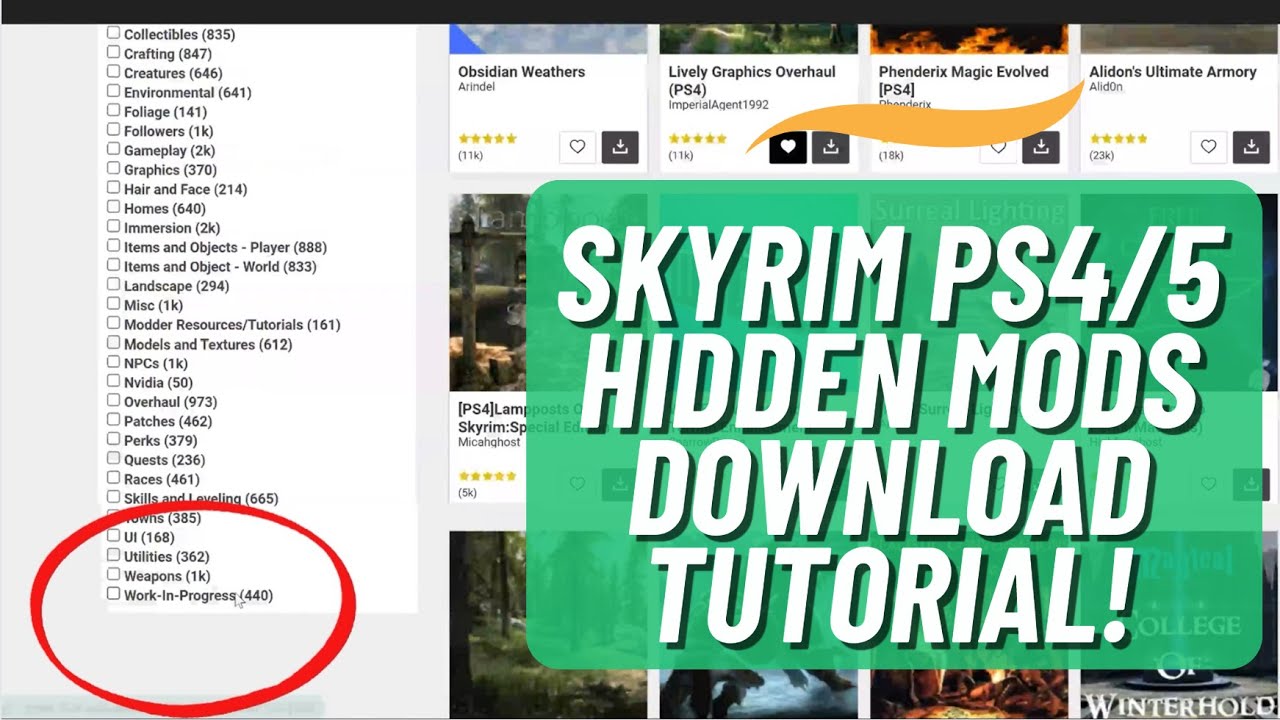Tick Skills and Leveling (665) checkbox
This screenshot has width=1280, height=720.
pos(114,497)
